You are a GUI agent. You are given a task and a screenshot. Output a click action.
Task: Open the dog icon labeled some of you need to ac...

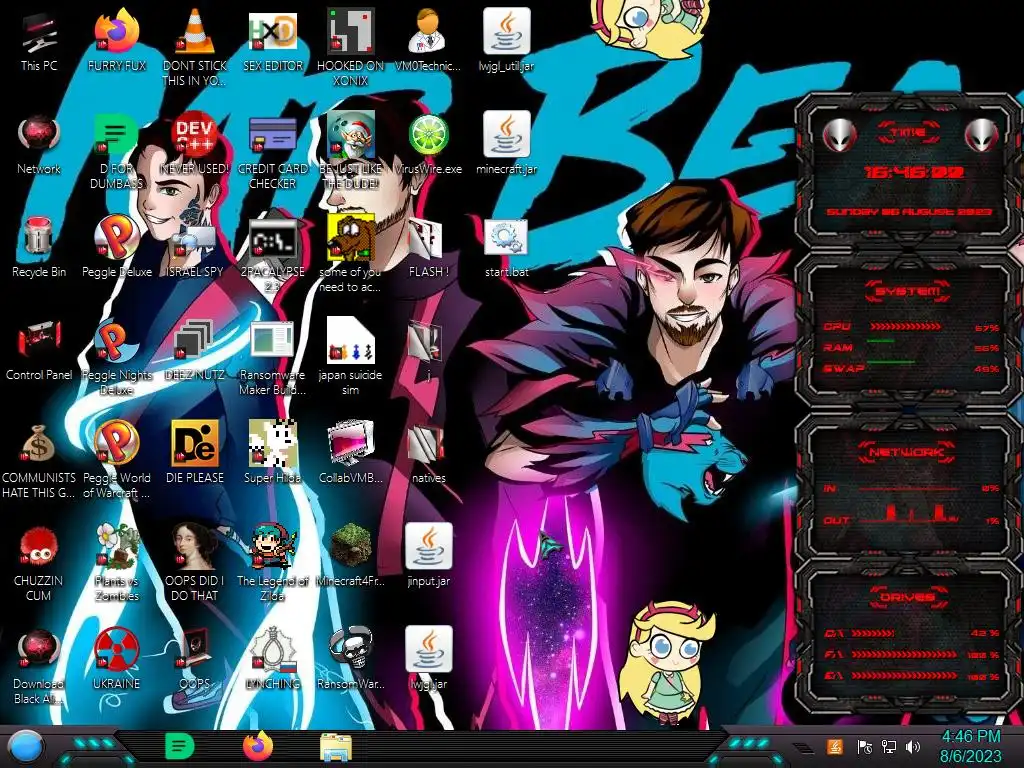coord(351,238)
